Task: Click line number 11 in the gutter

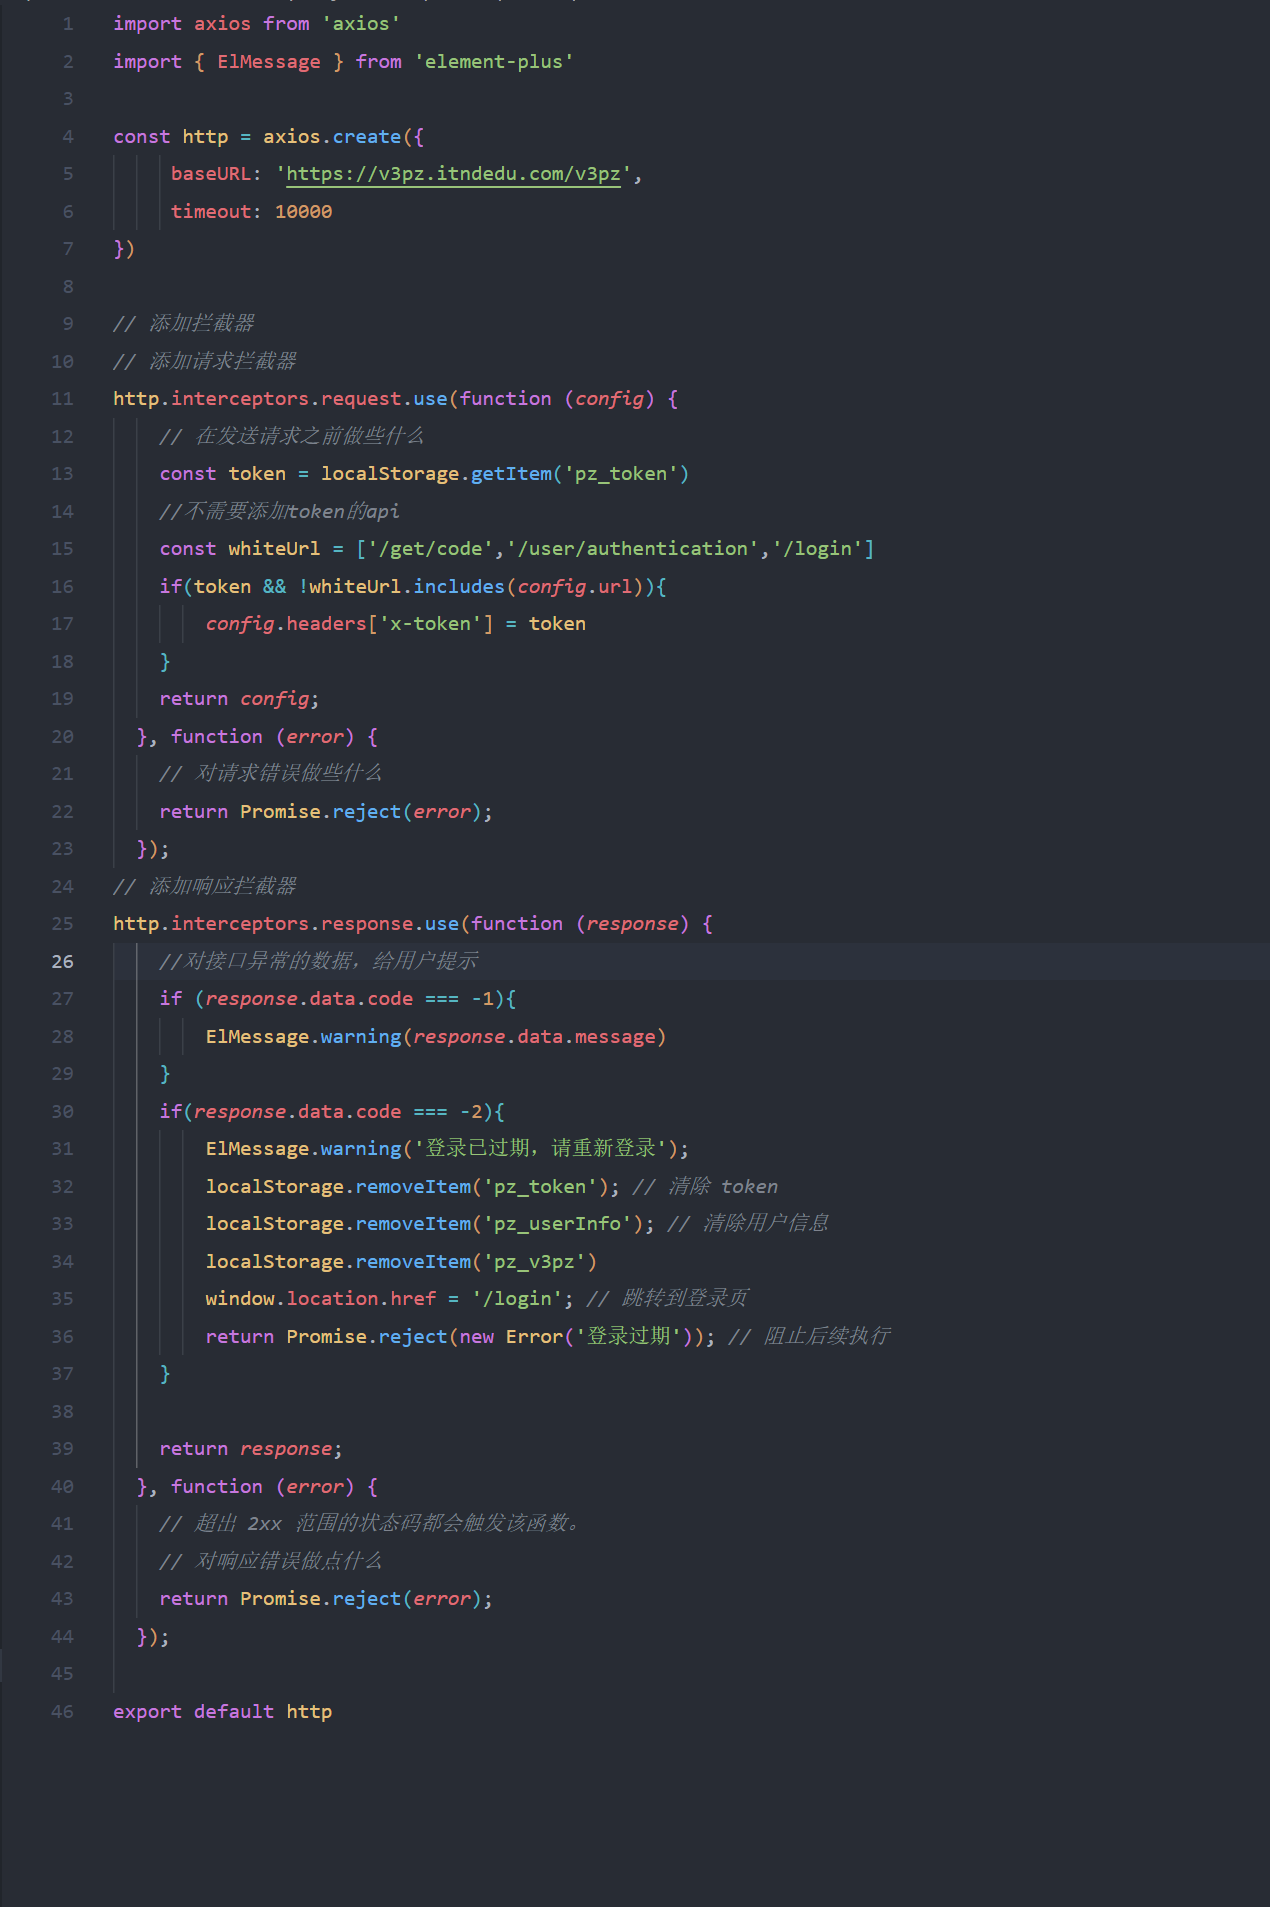Action: [62, 399]
